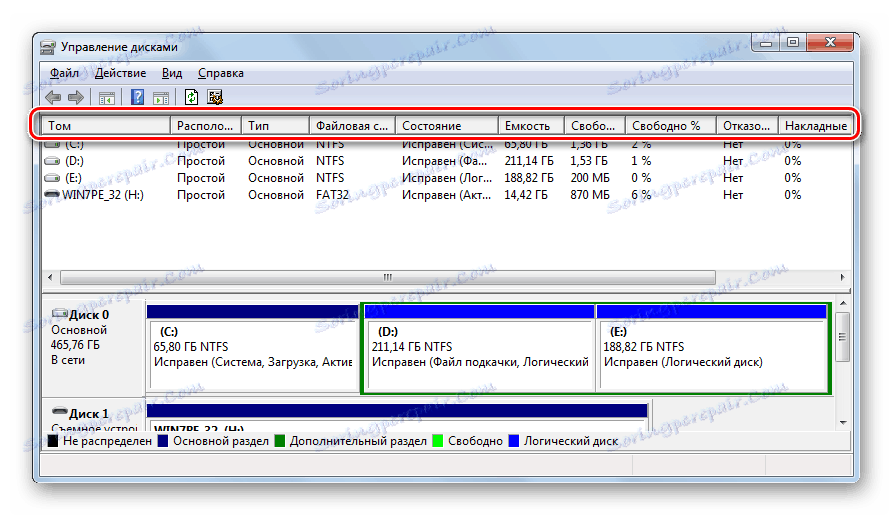The width and height of the screenshot is (893, 516).
Task: Sort by the Накладные column header
Action: click(x=816, y=126)
